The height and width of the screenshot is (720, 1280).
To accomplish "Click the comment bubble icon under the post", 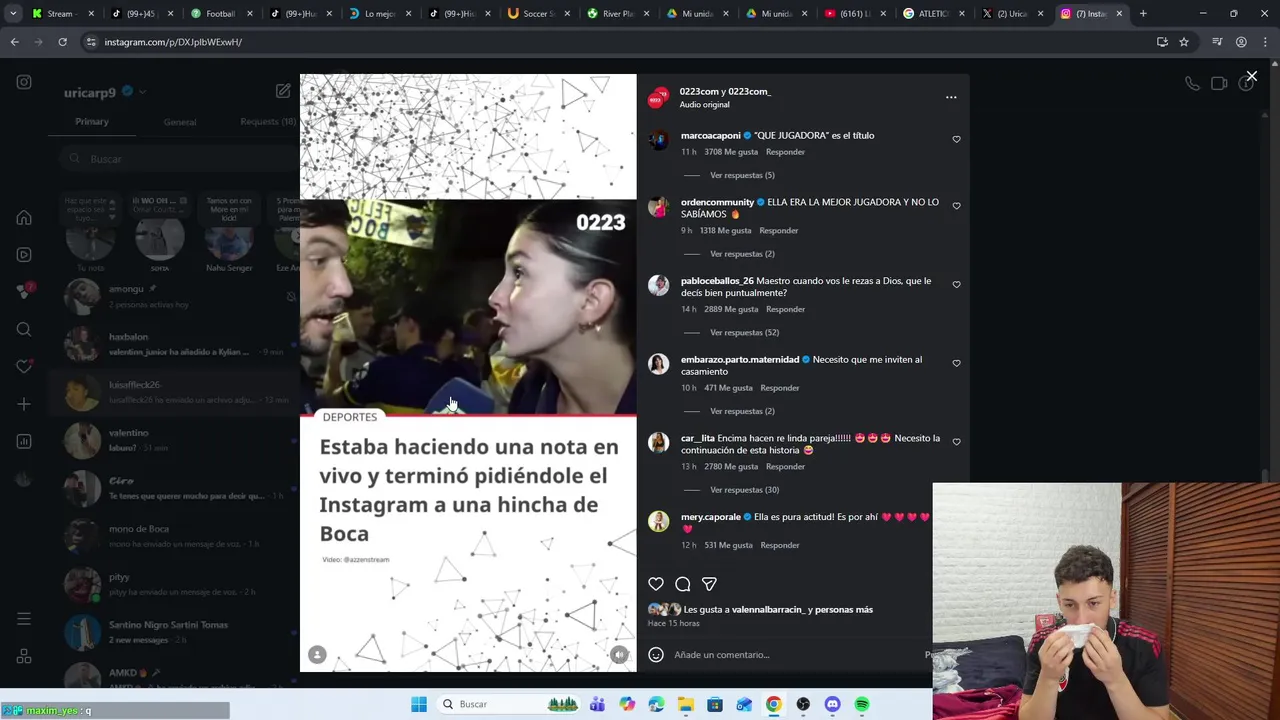I will click(x=683, y=584).
